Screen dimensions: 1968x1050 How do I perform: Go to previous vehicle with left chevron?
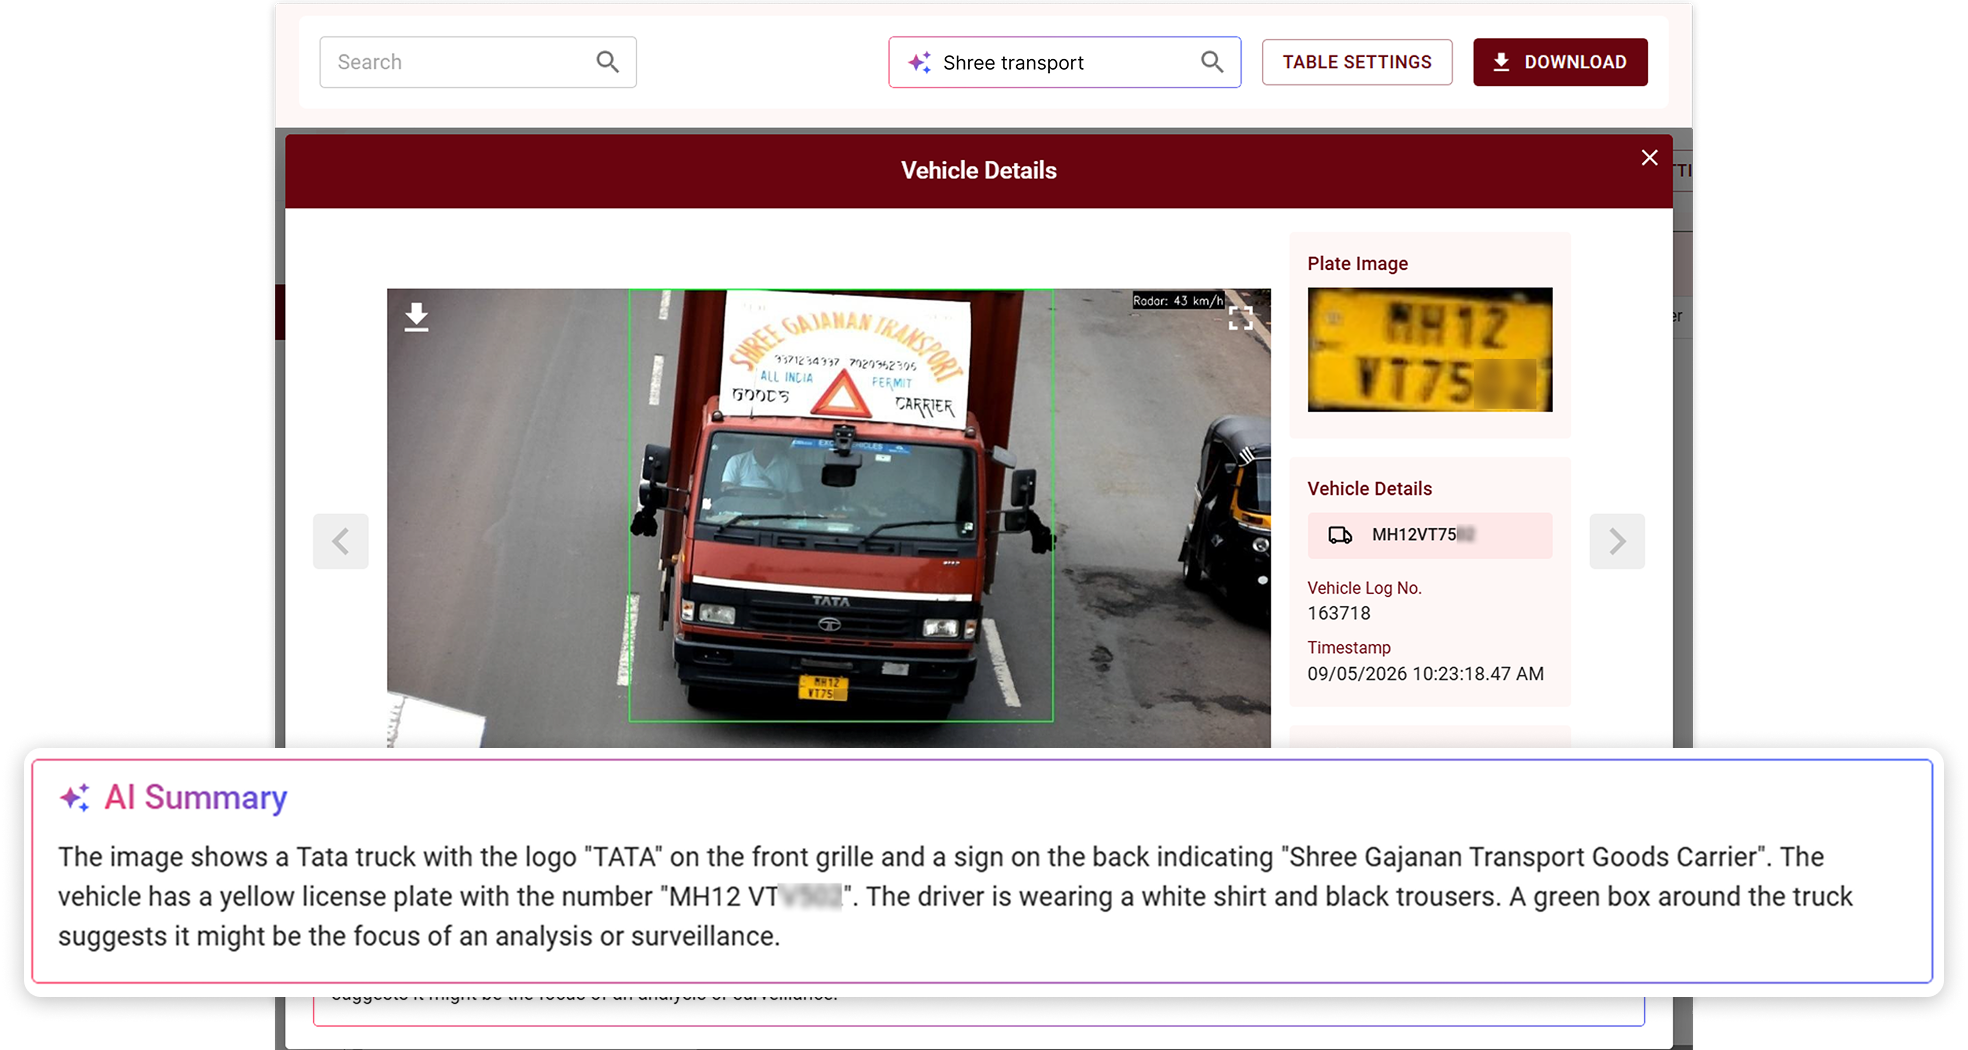coord(341,541)
